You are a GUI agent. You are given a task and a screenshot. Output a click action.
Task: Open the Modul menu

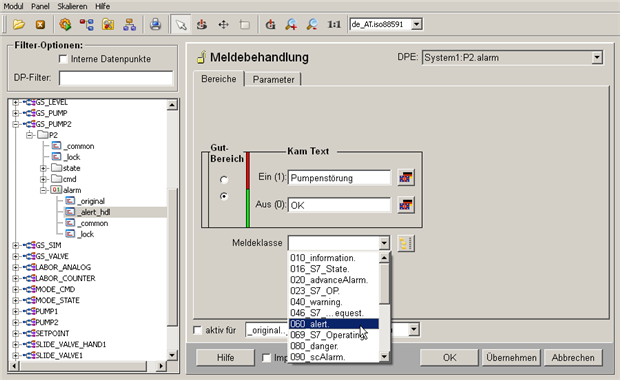[13, 6]
